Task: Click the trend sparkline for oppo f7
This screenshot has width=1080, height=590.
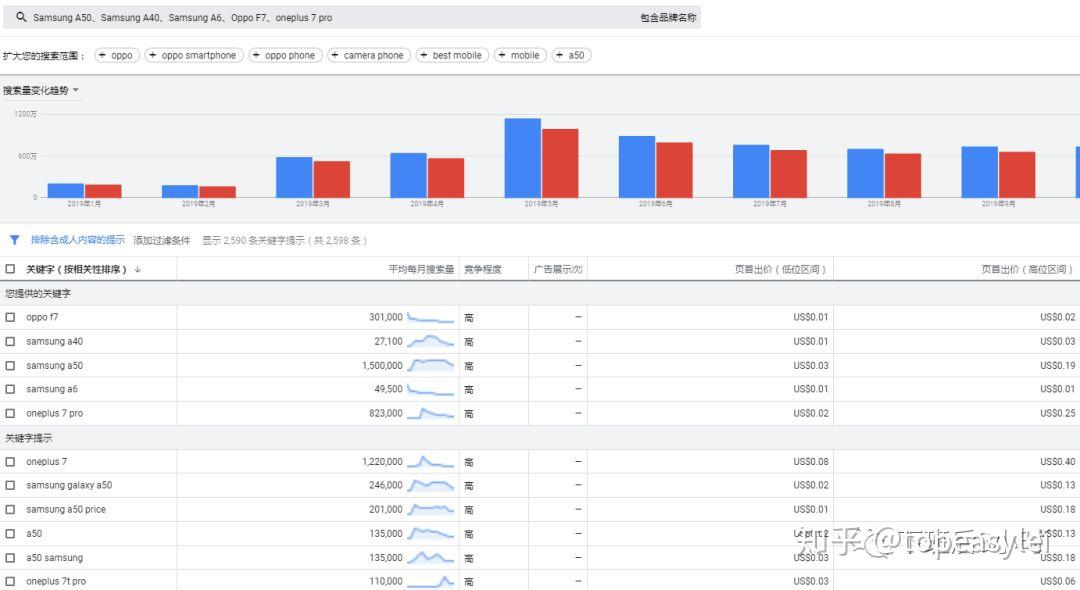Action: (430, 317)
